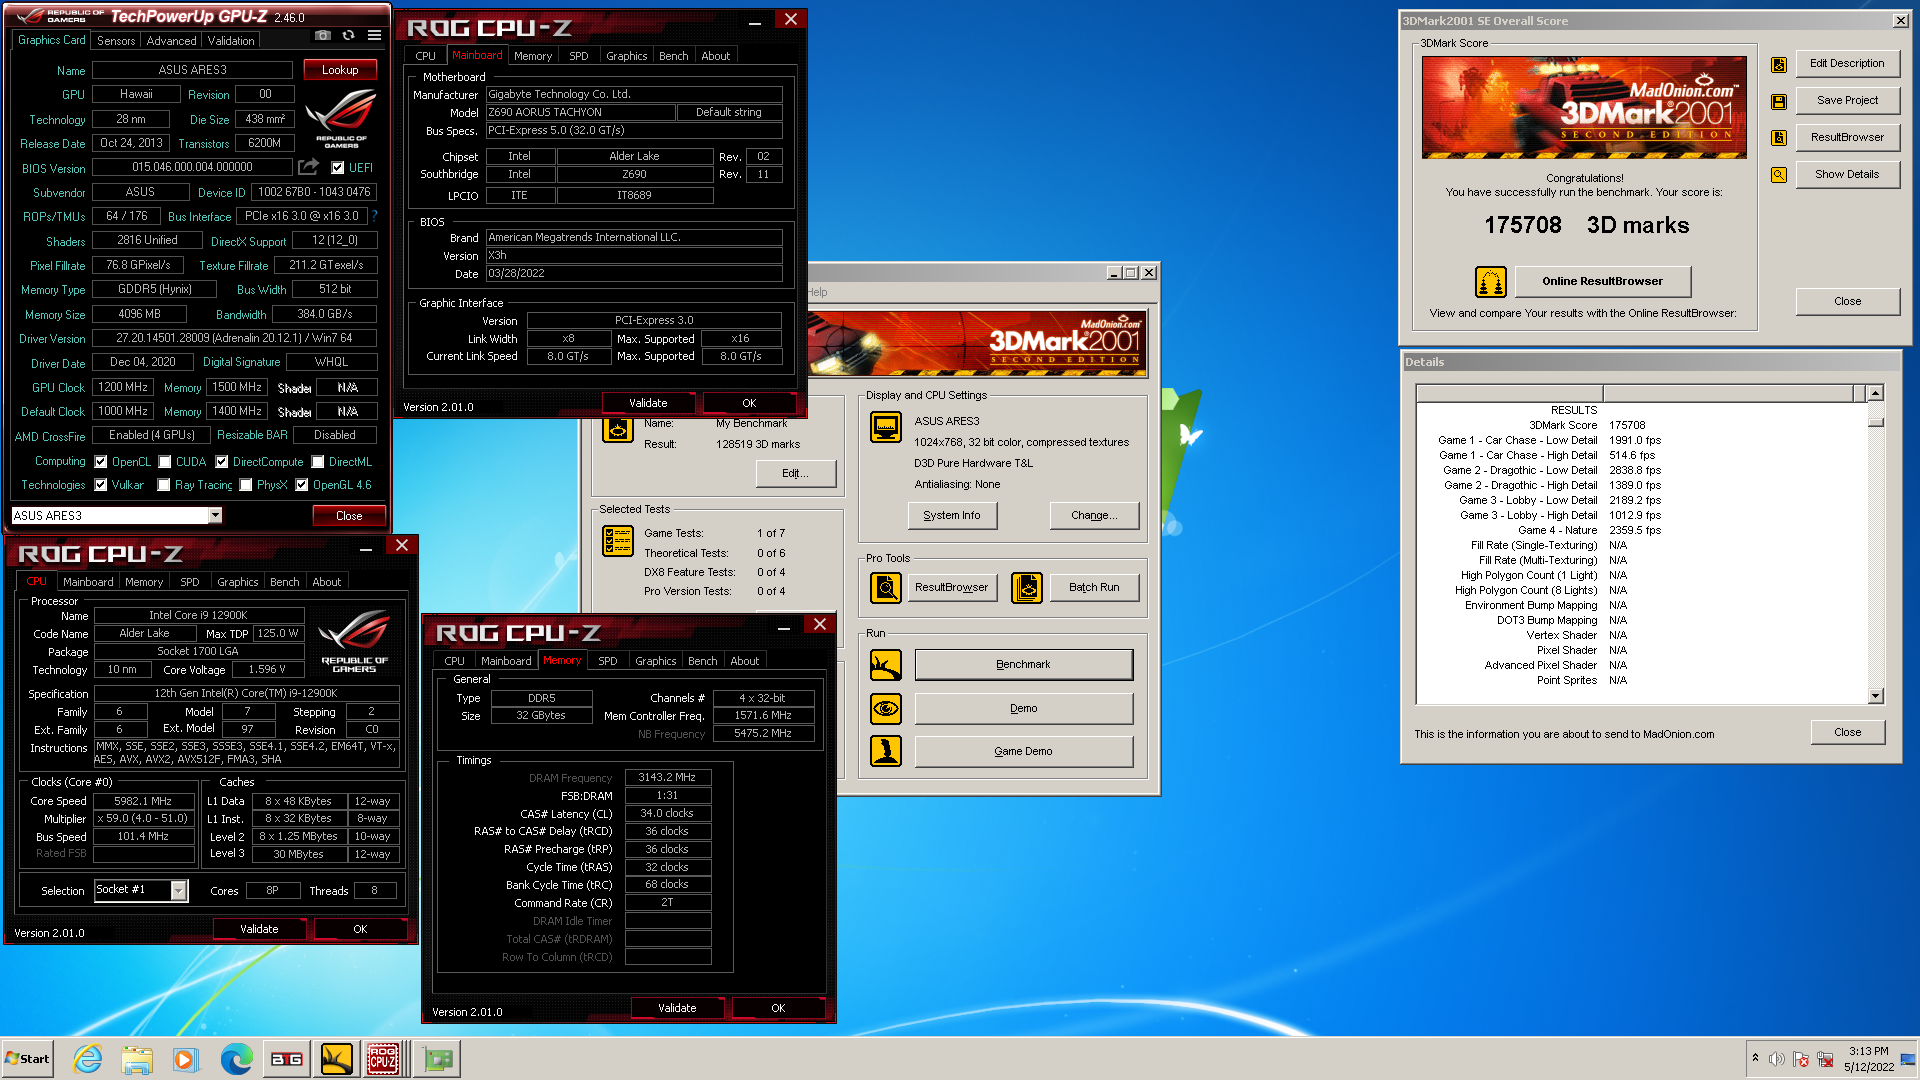The height and width of the screenshot is (1080, 1920).
Task: Toggle the UEFI checkbox
Action: click(x=337, y=168)
